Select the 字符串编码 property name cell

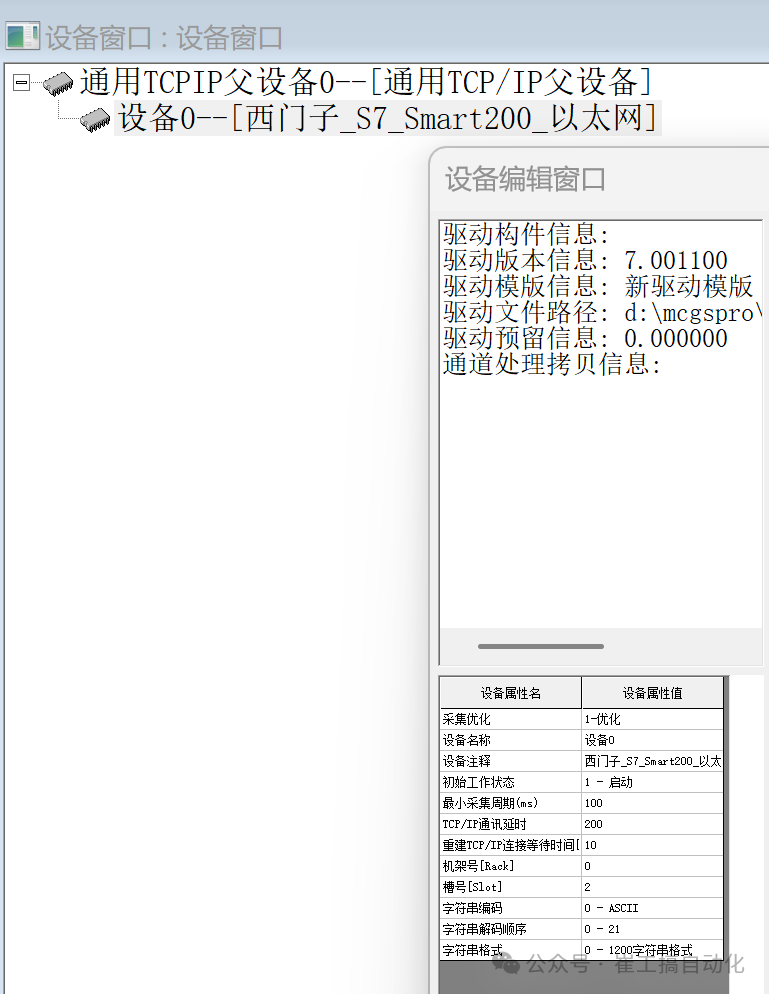(x=510, y=907)
